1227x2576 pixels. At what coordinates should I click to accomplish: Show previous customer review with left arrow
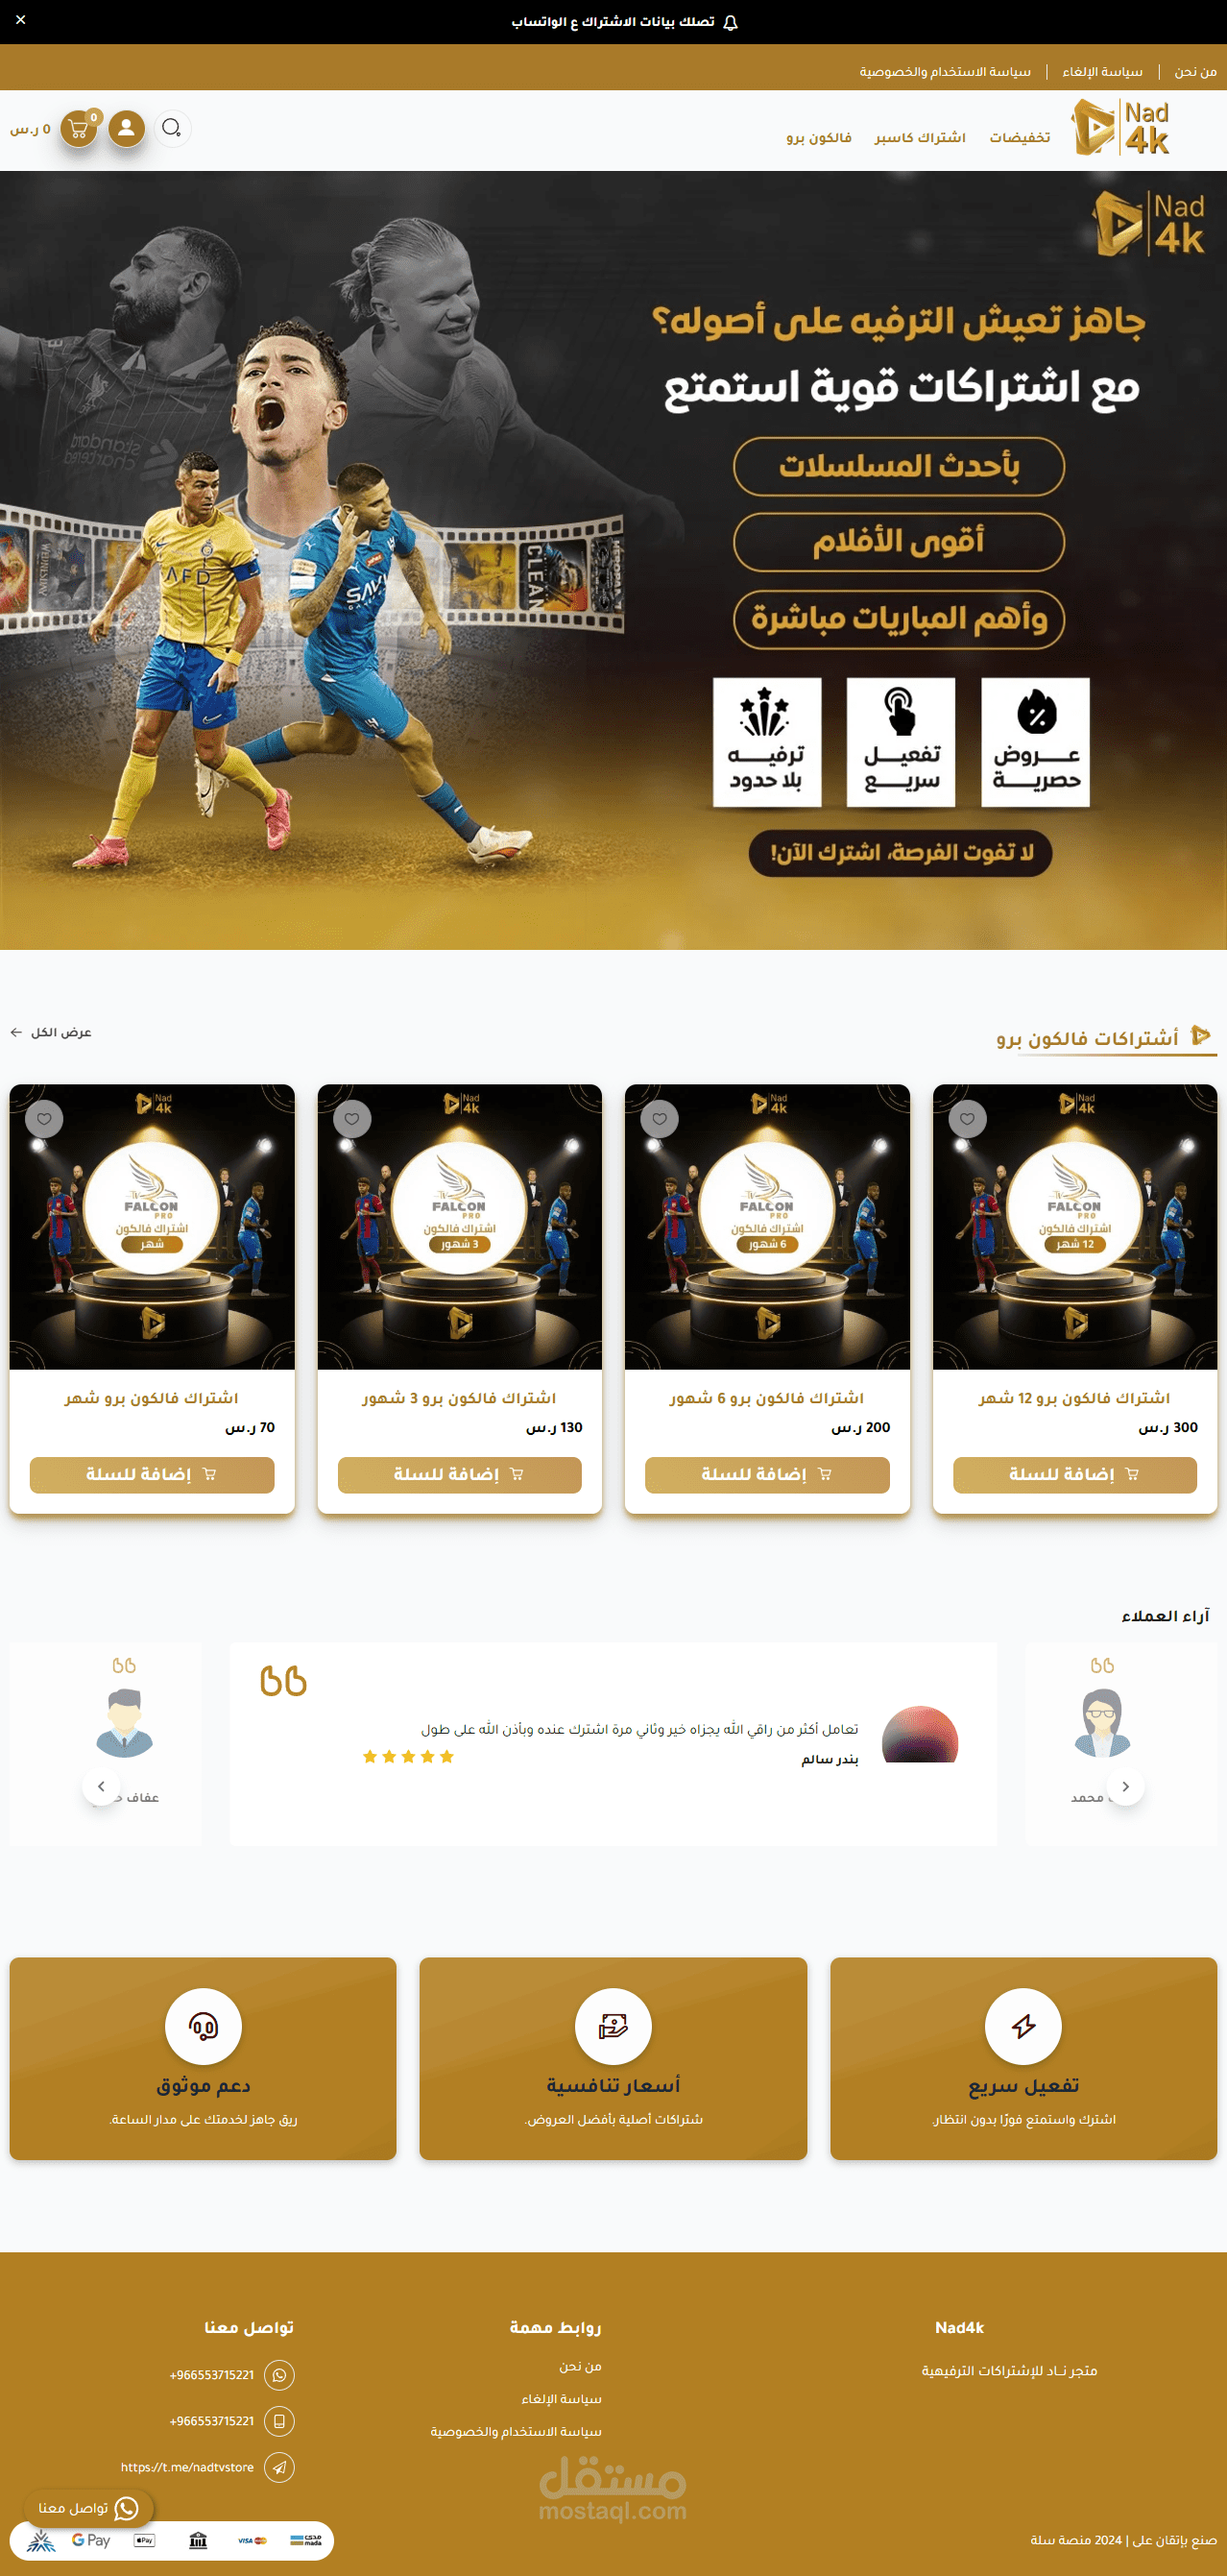[101, 1786]
